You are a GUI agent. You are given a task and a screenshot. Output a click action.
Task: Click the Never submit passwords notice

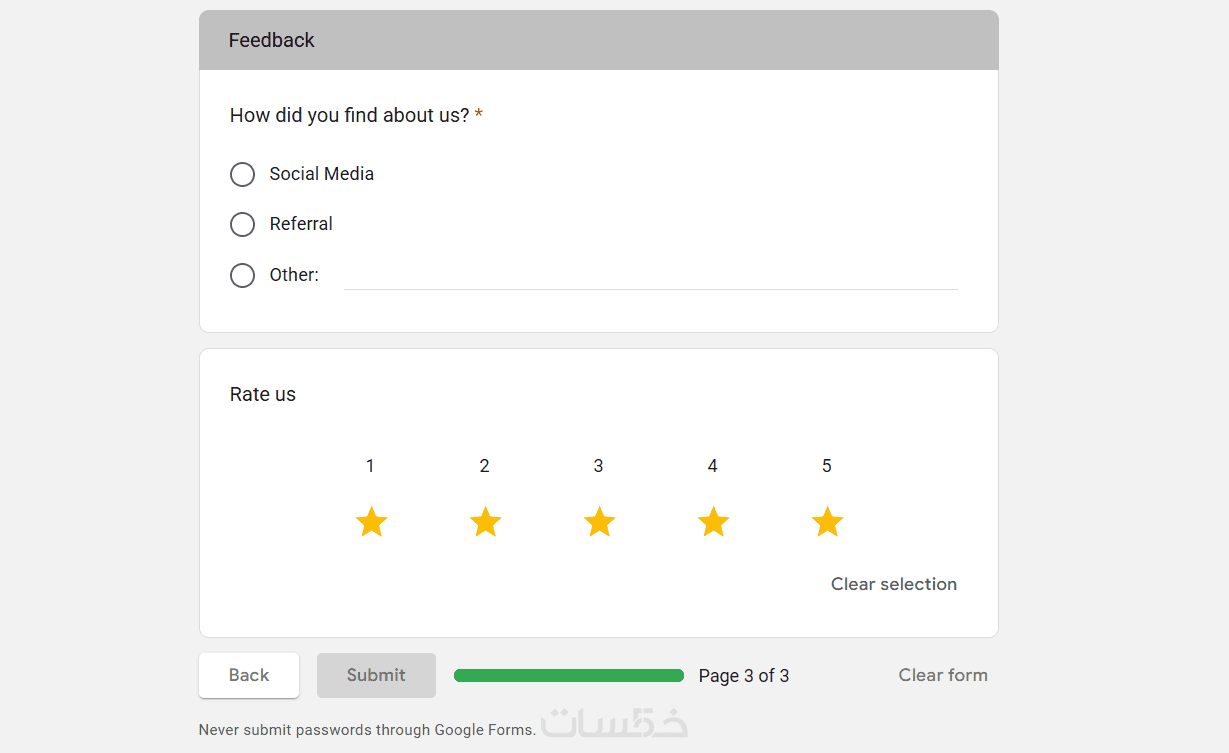click(x=367, y=730)
